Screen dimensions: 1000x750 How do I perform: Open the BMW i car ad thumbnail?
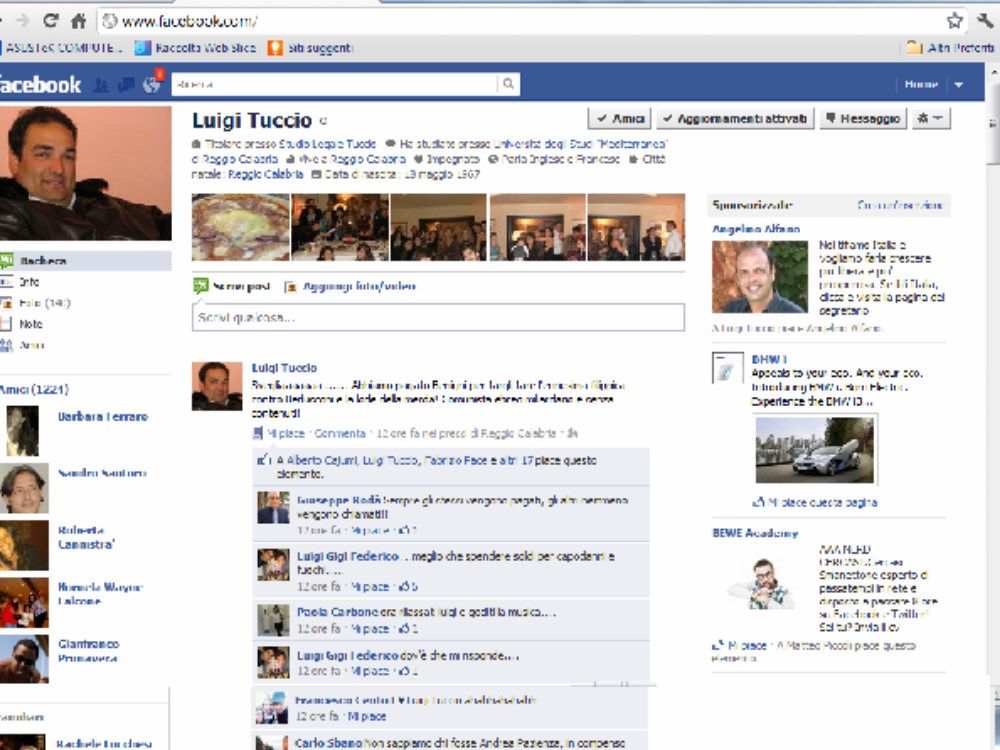point(814,450)
